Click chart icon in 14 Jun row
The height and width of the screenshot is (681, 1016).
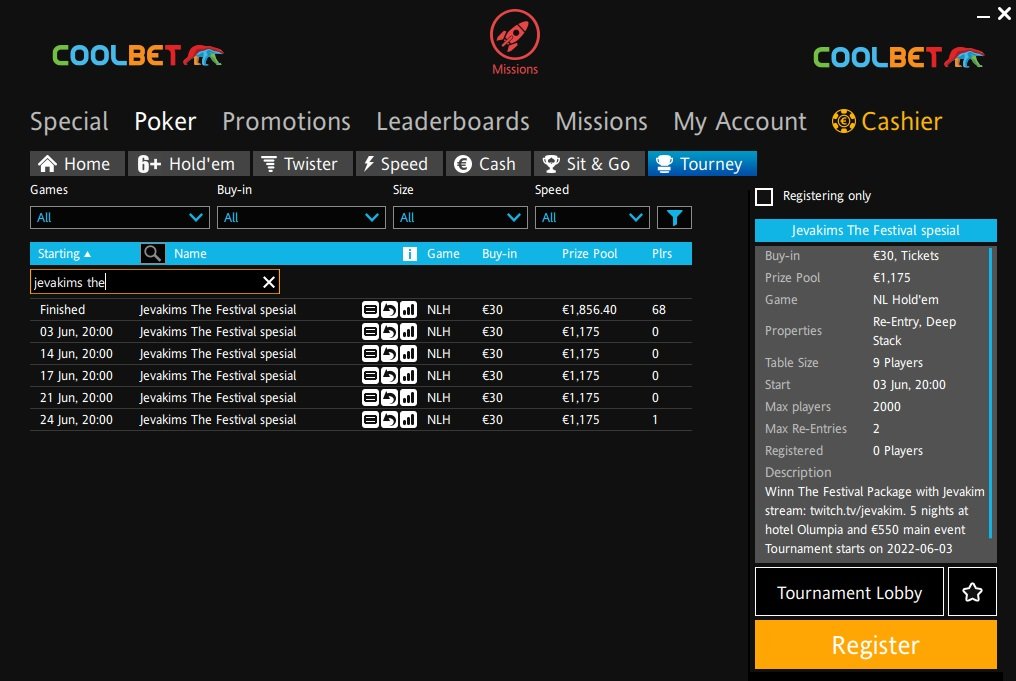tap(408, 354)
